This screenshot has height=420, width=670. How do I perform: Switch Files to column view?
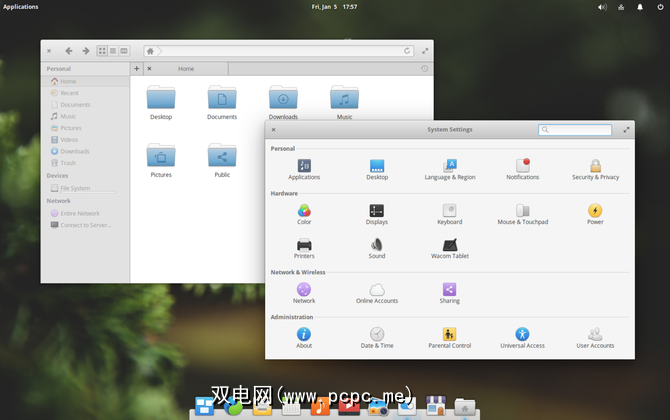124,51
